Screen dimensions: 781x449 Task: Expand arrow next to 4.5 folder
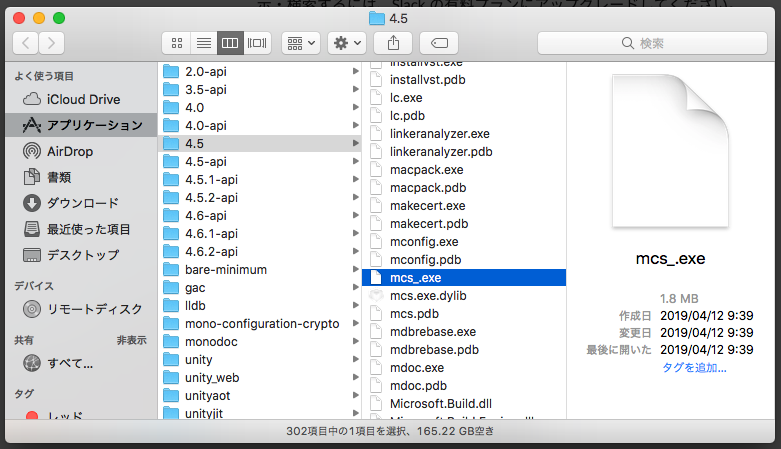[x=356, y=143]
